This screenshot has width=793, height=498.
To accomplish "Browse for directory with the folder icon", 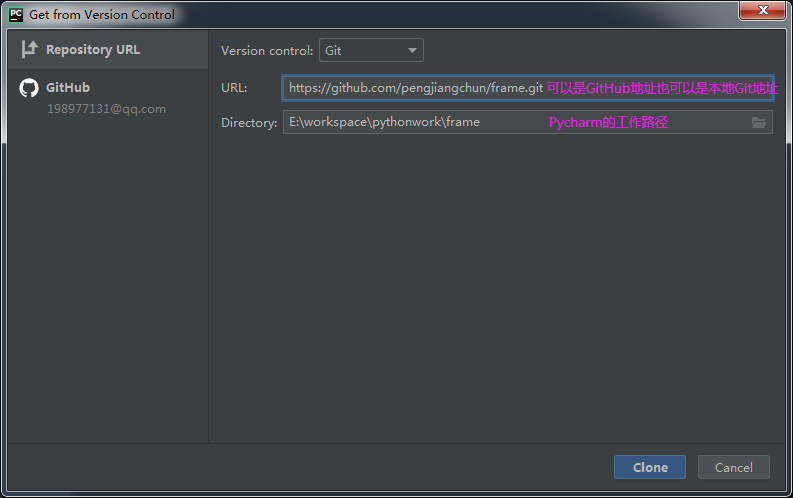I will point(759,122).
